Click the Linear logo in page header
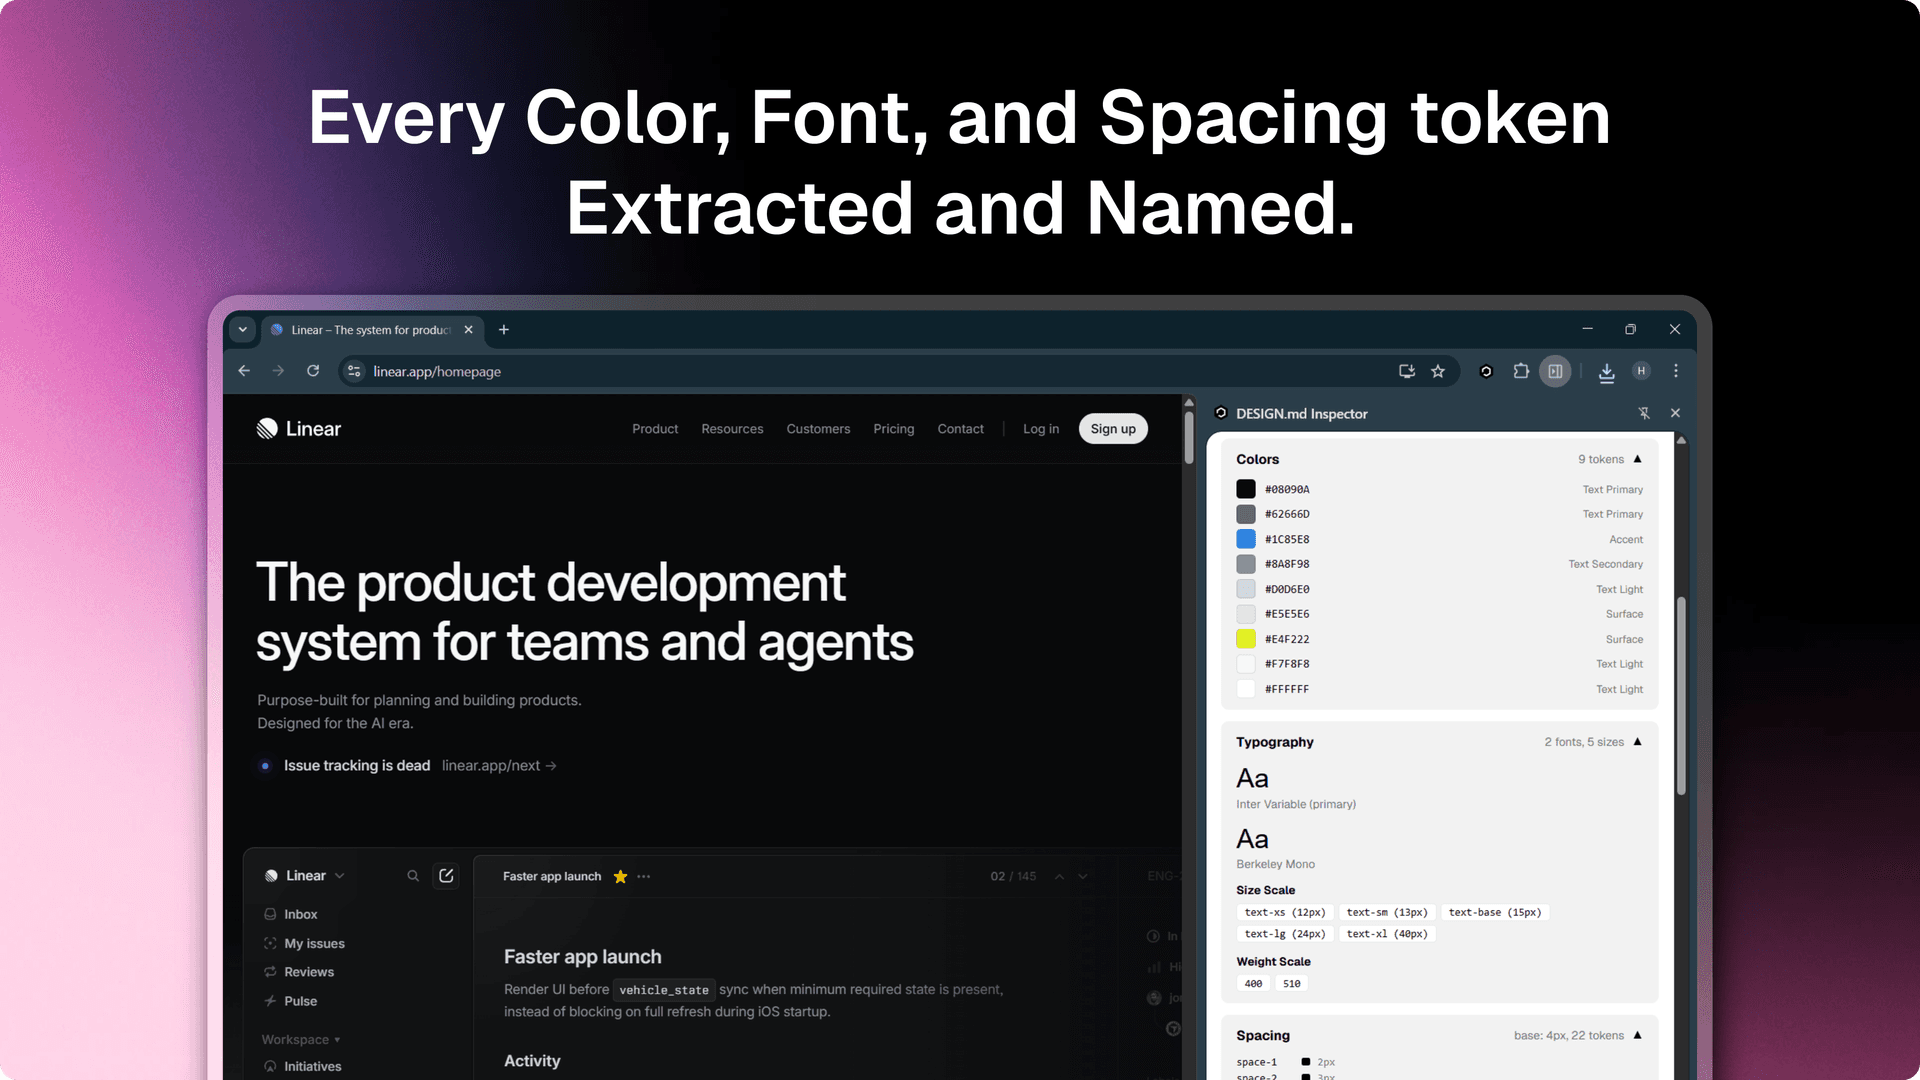Image resolution: width=1920 pixels, height=1080 pixels. coord(299,429)
